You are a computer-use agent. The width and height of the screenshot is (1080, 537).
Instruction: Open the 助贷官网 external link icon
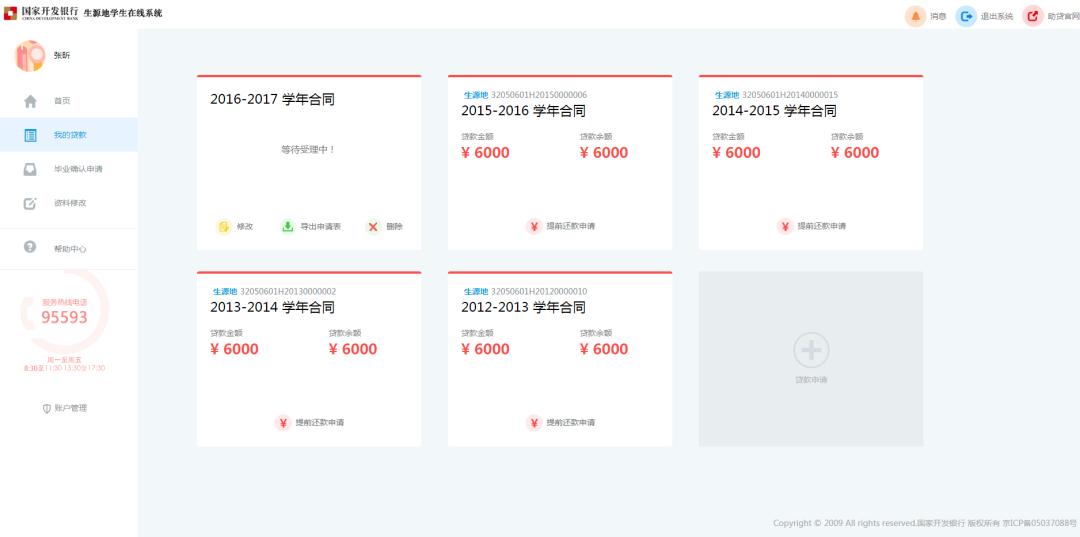click(x=1033, y=16)
